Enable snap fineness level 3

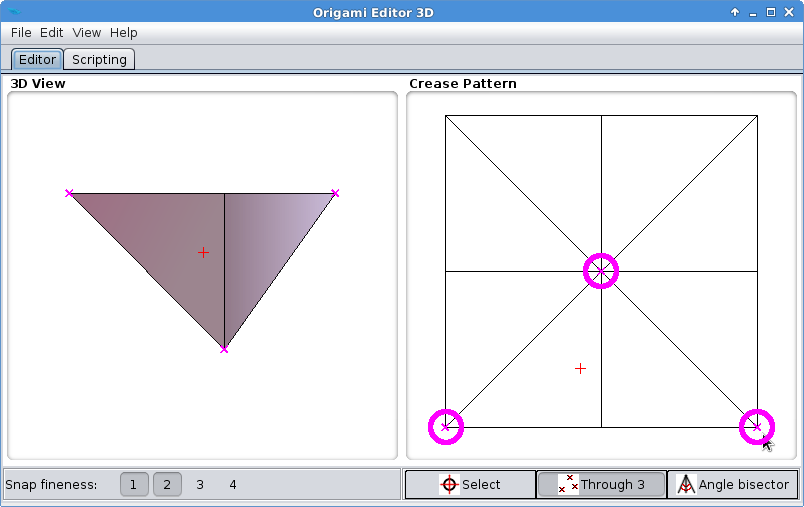(200, 485)
